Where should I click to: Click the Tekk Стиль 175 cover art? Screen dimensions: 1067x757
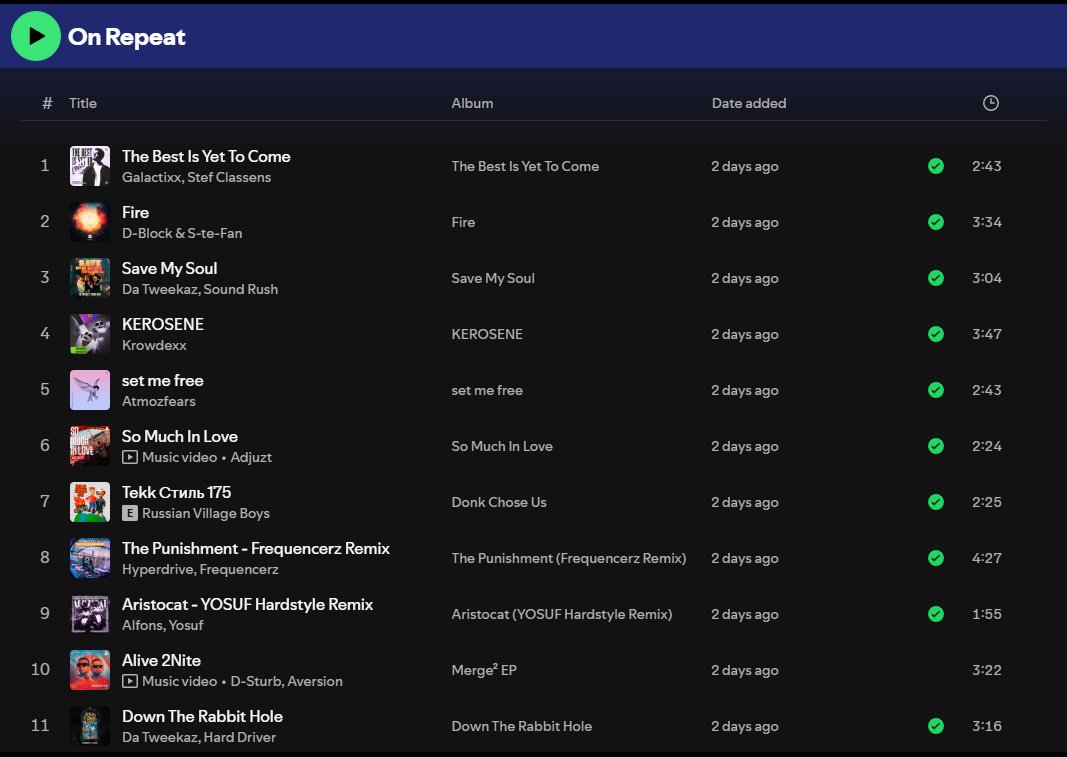click(x=90, y=502)
